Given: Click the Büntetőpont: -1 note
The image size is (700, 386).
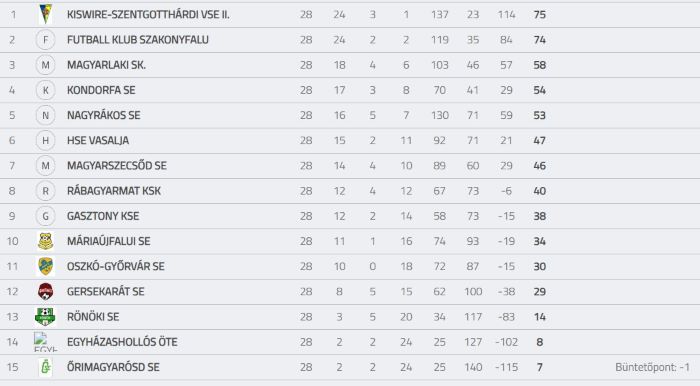Looking at the screenshot, I should click(x=652, y=367).
